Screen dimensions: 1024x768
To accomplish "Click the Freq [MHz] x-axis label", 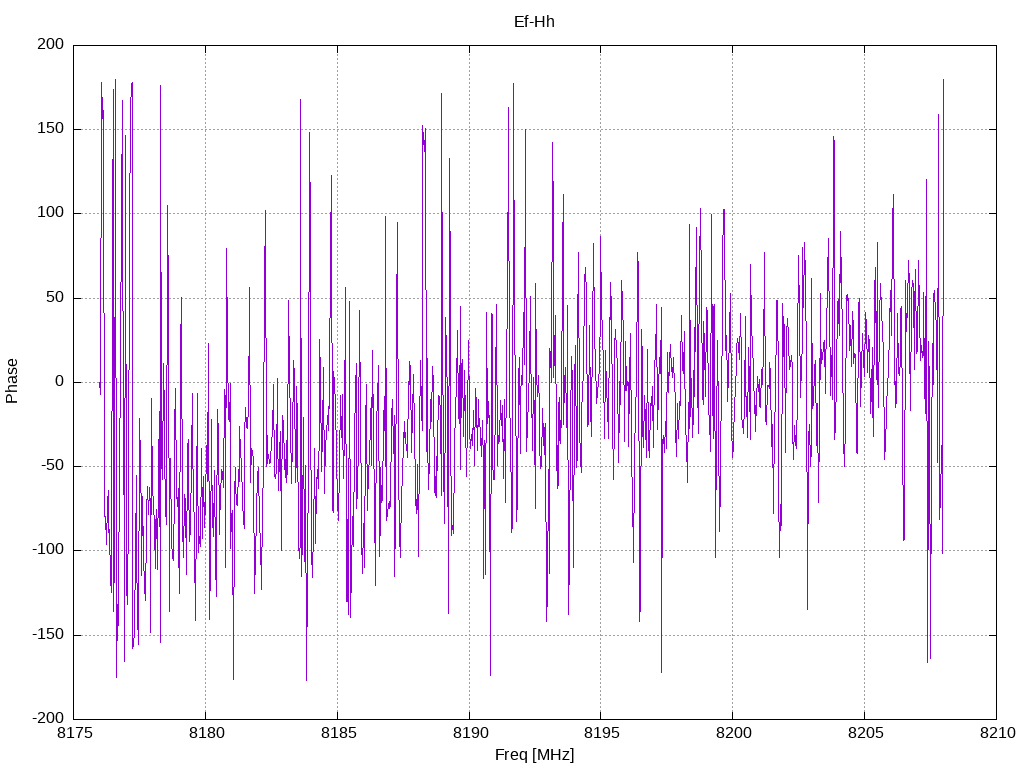I will [534, 755].
